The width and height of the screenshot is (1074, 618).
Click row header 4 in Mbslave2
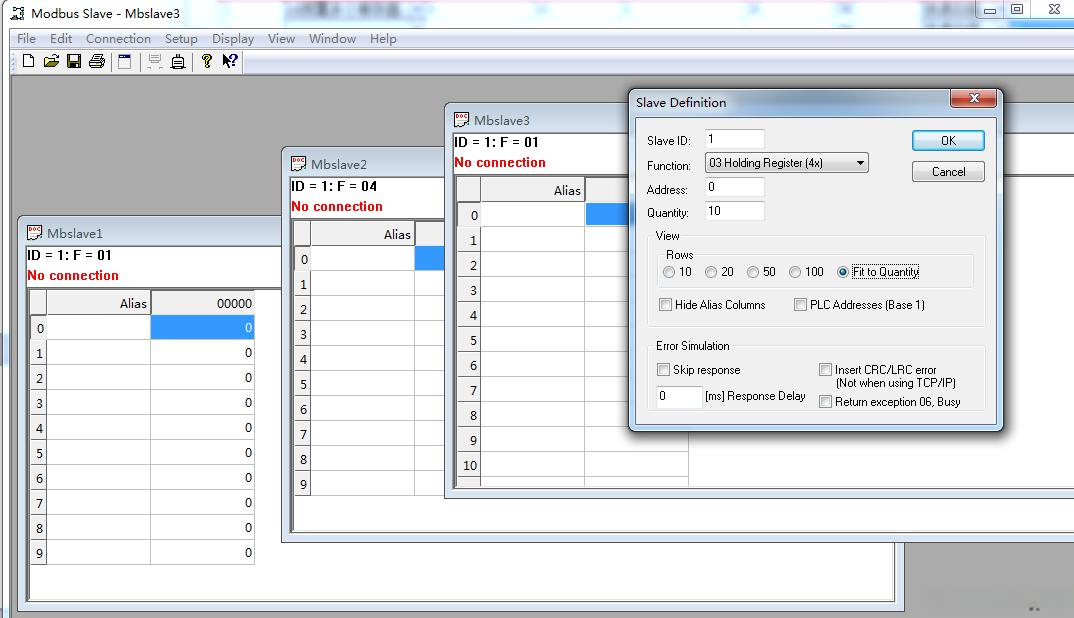[x=303, y=359]
